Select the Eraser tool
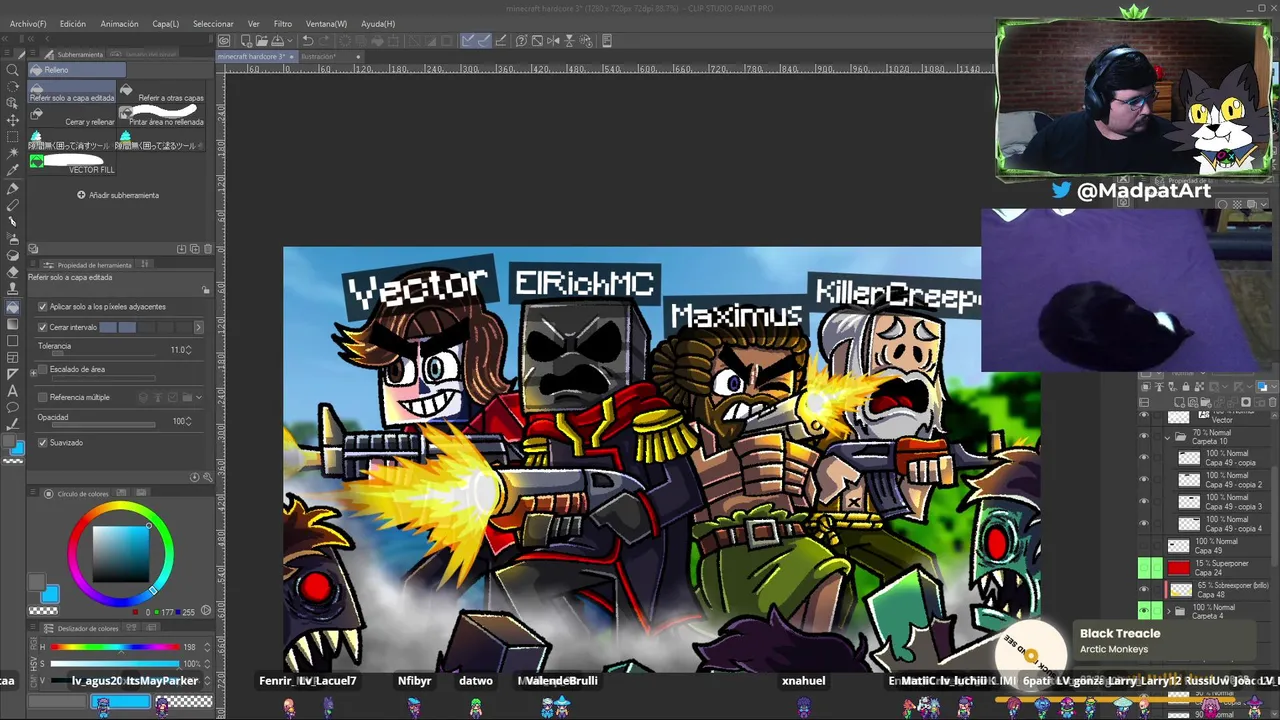Image resolution: width=1280 pixels, height=720 pixels. click(x=12, y=273)
